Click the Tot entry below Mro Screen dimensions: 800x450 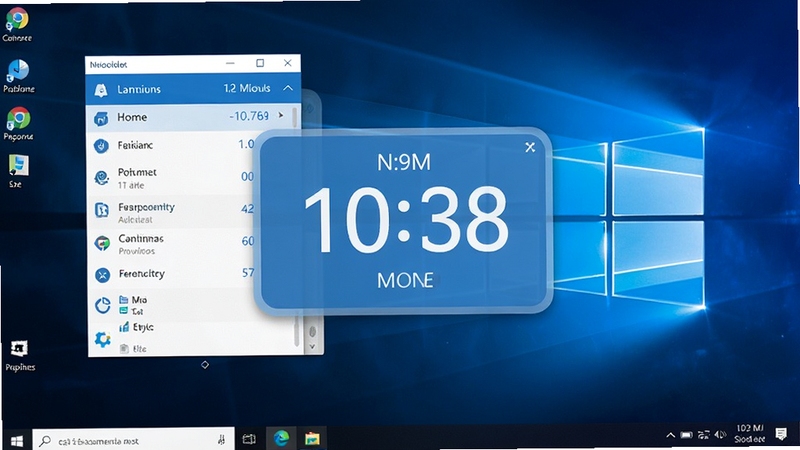[137, 312]
